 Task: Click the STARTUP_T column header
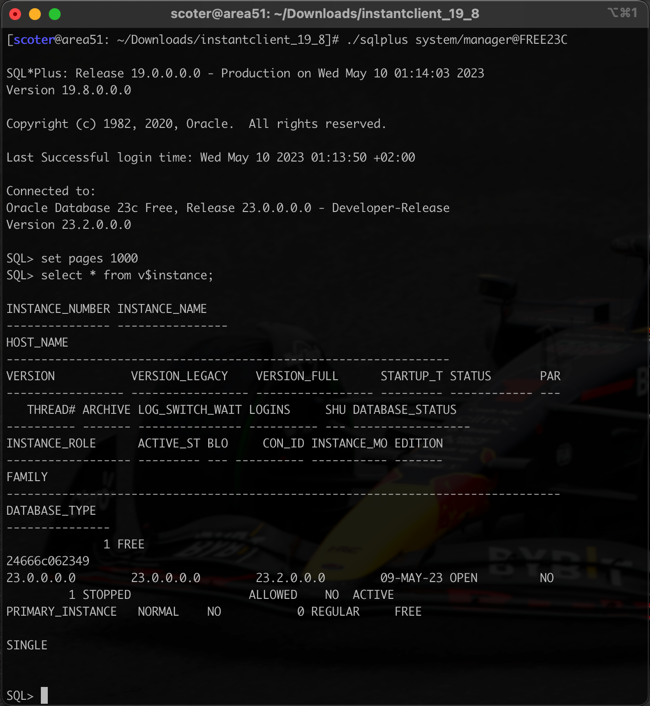click(412, 376)
